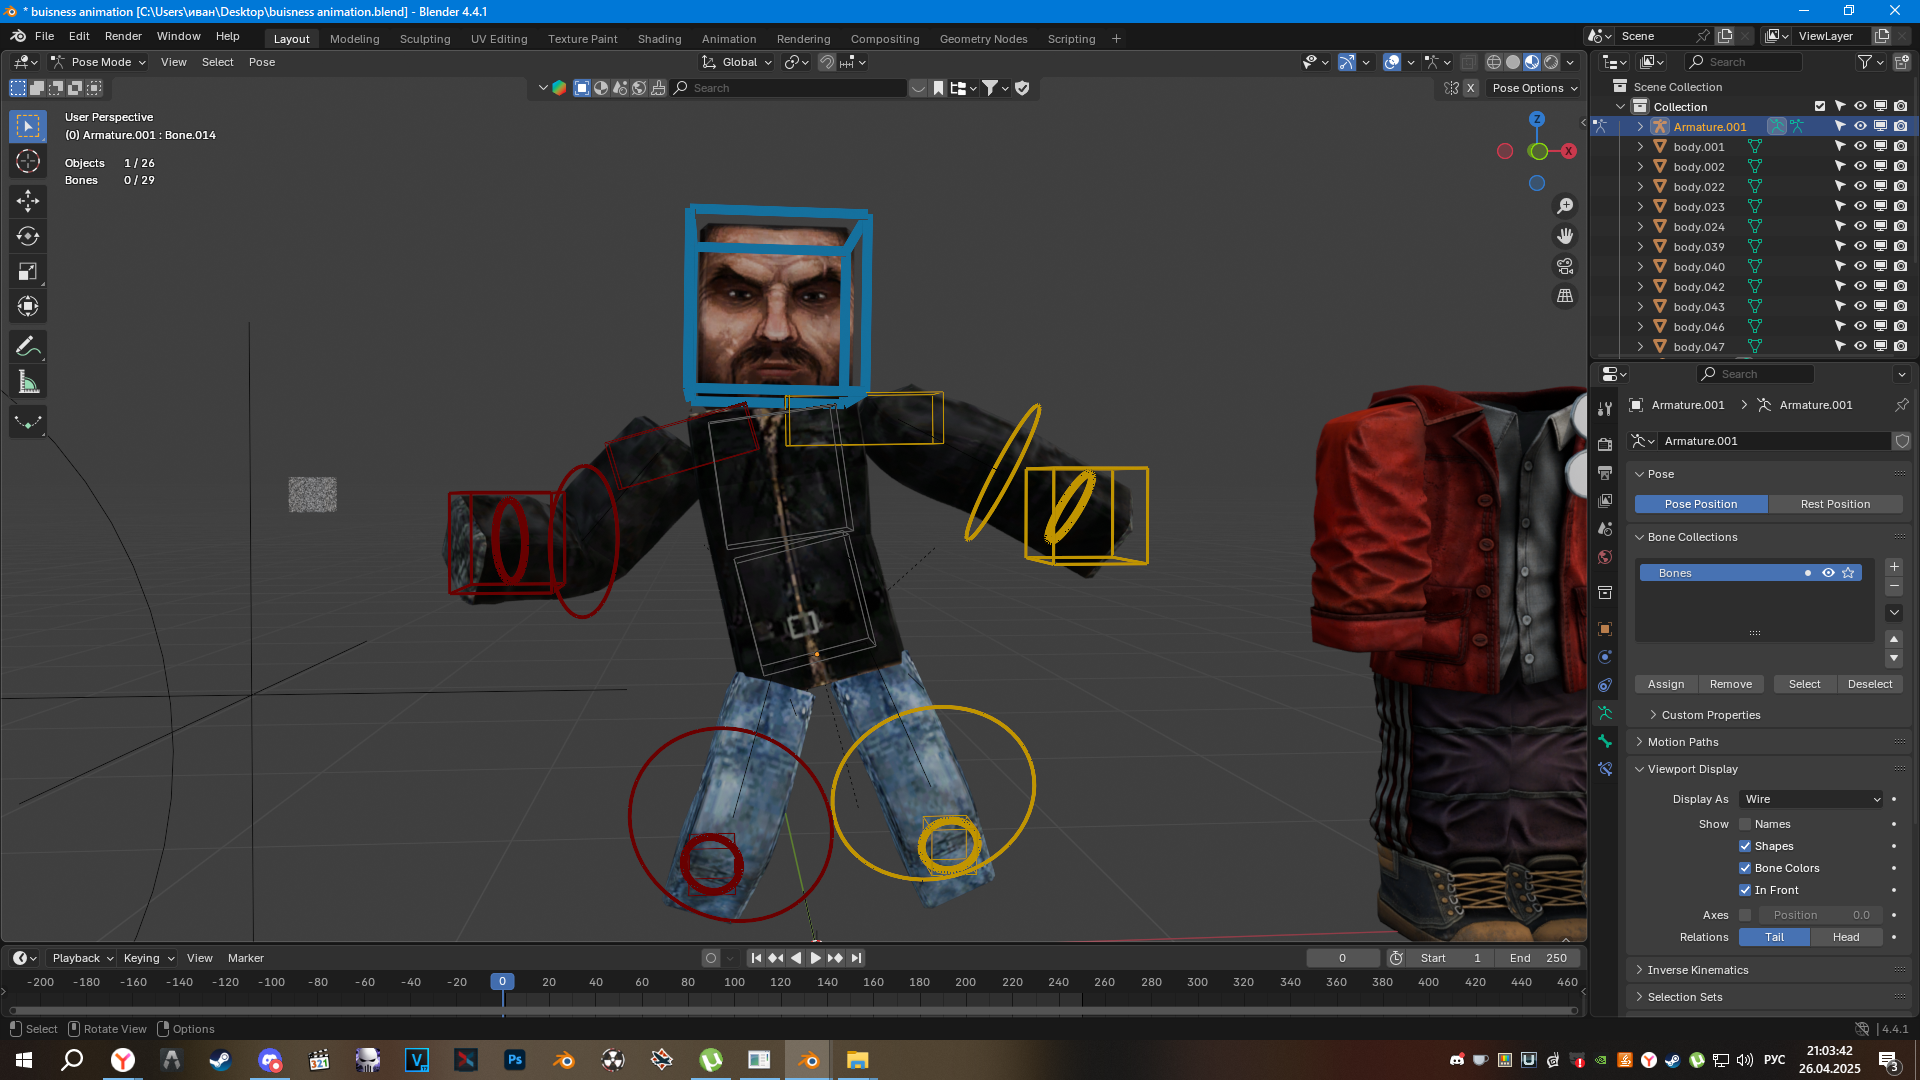Click Blender icon in Windows taskbar
Image resolution: width=1920 pixels, height=1080 pixels.
click(807, 1060)
